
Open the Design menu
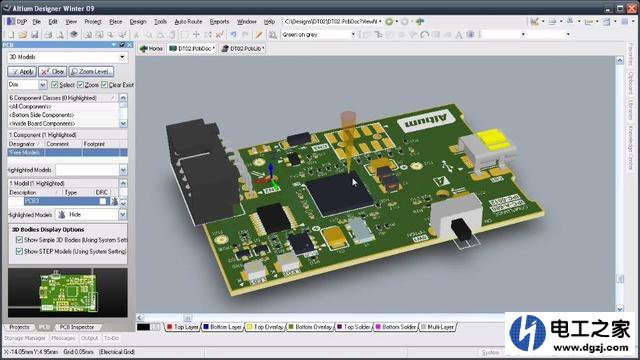[138, 22]
